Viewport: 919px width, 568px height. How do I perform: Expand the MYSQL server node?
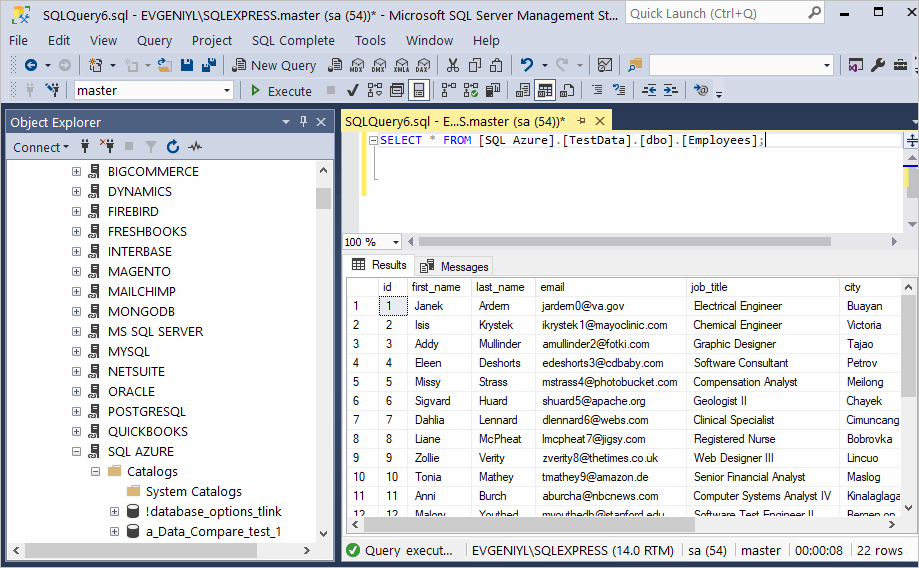[76, 351]
